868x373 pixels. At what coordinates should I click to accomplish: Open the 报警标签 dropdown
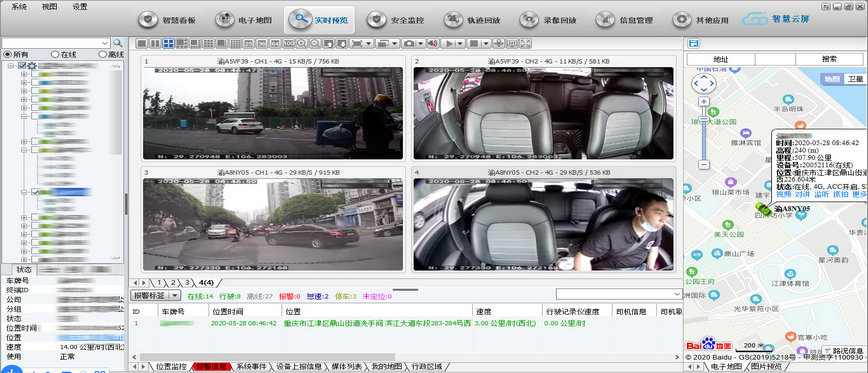click(x=155, y=296)
